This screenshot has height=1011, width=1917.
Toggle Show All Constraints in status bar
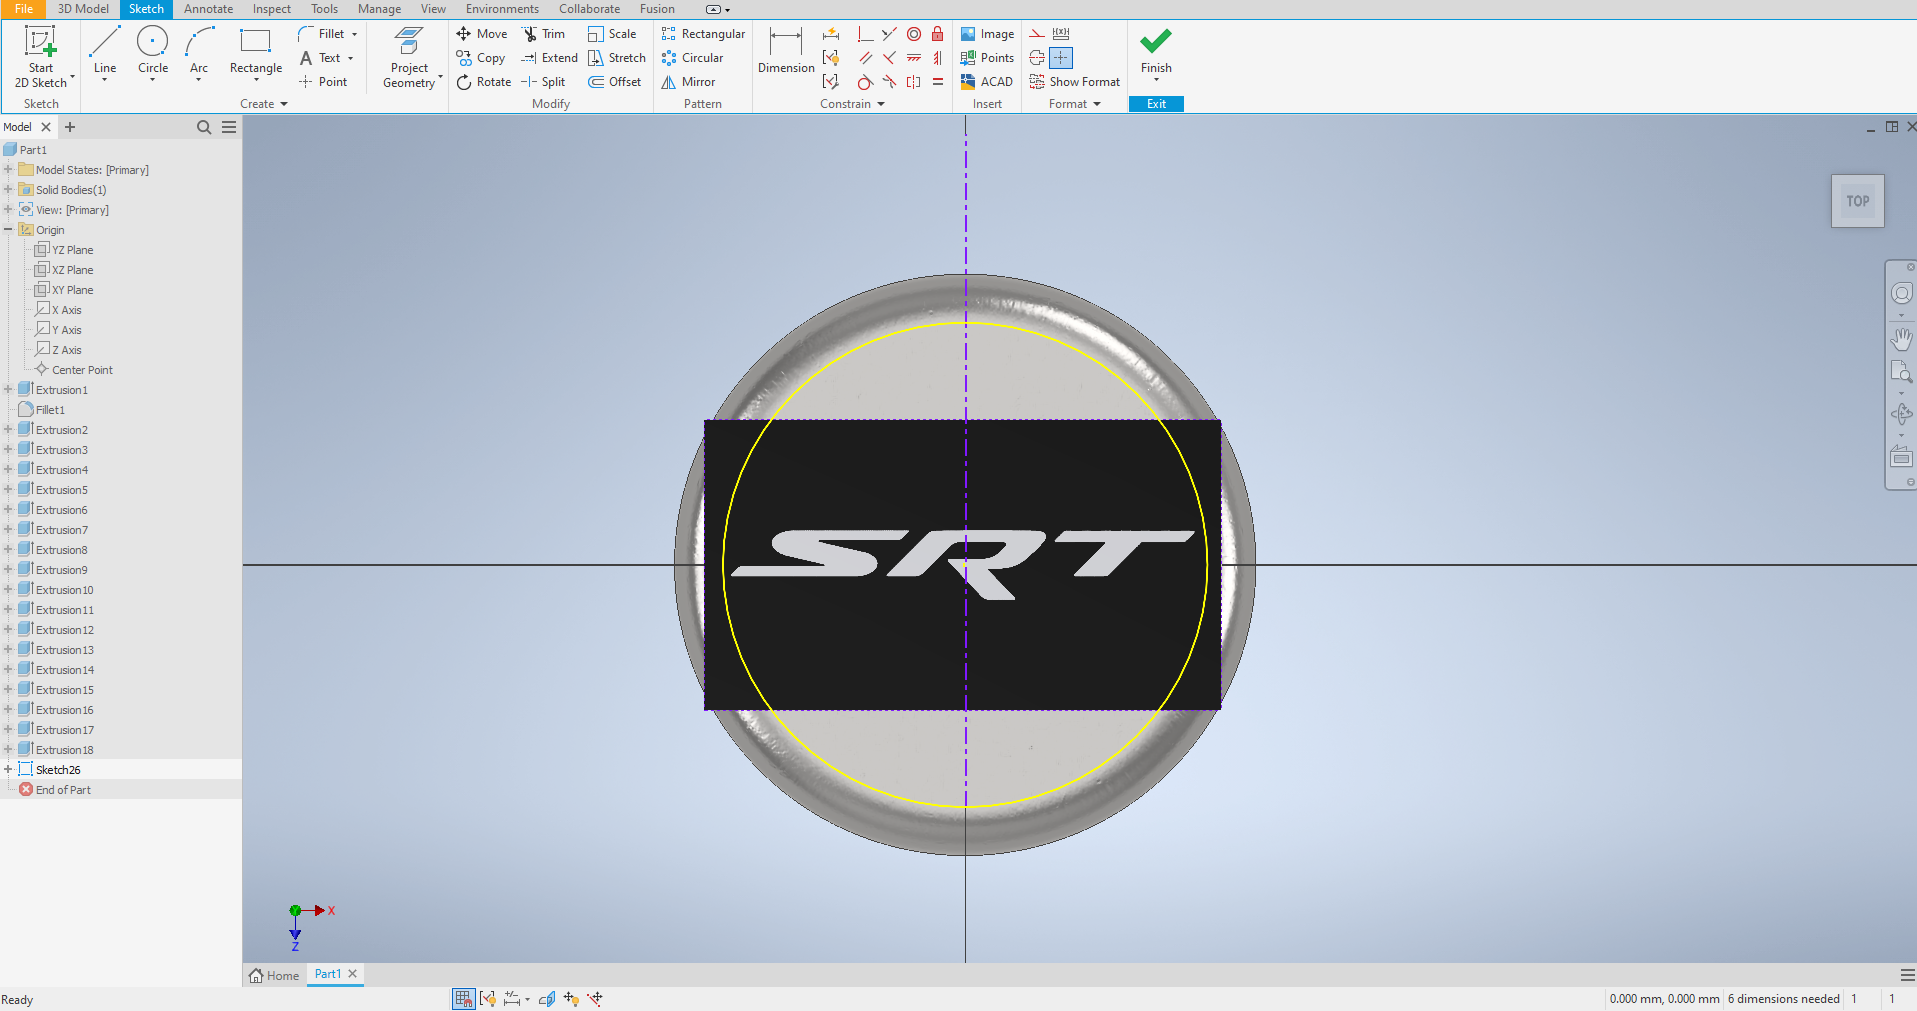click(x=488, y=998)
